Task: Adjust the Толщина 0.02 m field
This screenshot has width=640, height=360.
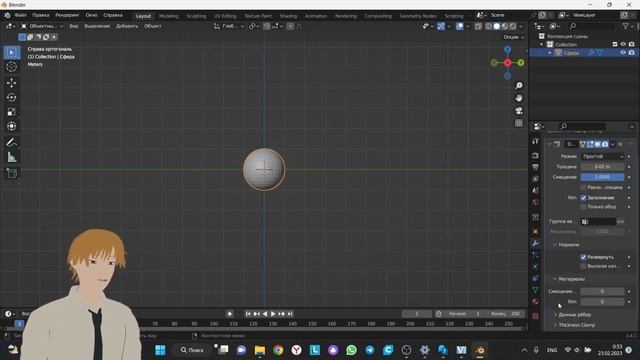Action: 602,167
